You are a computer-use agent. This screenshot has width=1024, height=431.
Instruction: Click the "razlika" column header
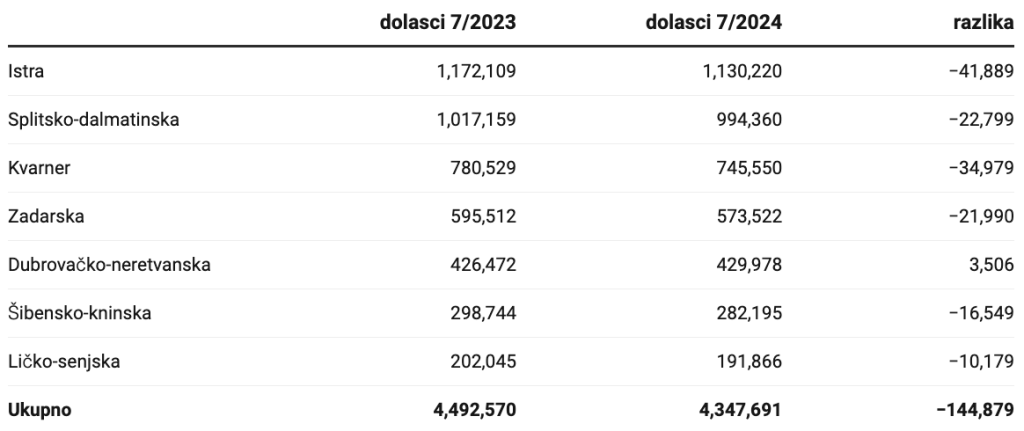click(x=983, y=23)
